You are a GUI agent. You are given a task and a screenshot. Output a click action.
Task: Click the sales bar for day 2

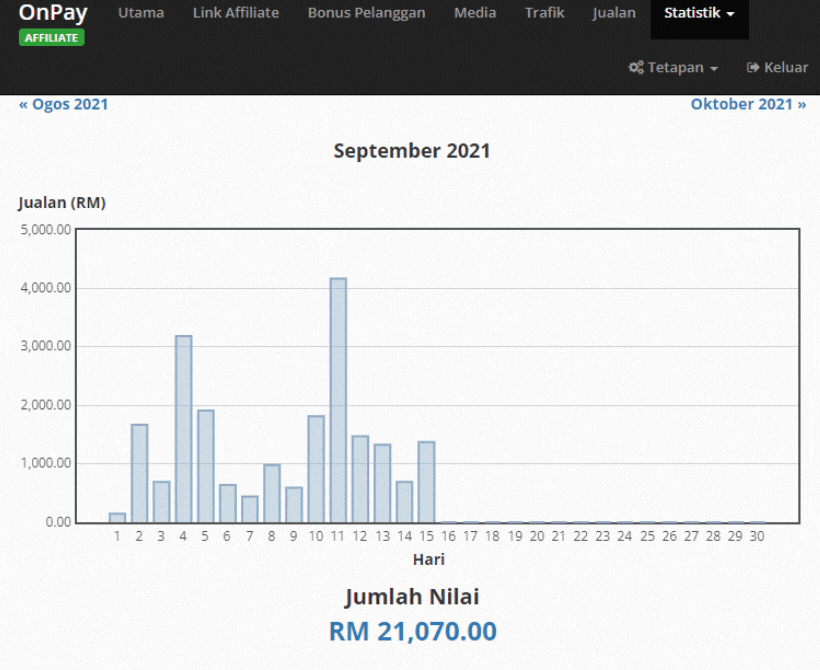click(140, 474)
